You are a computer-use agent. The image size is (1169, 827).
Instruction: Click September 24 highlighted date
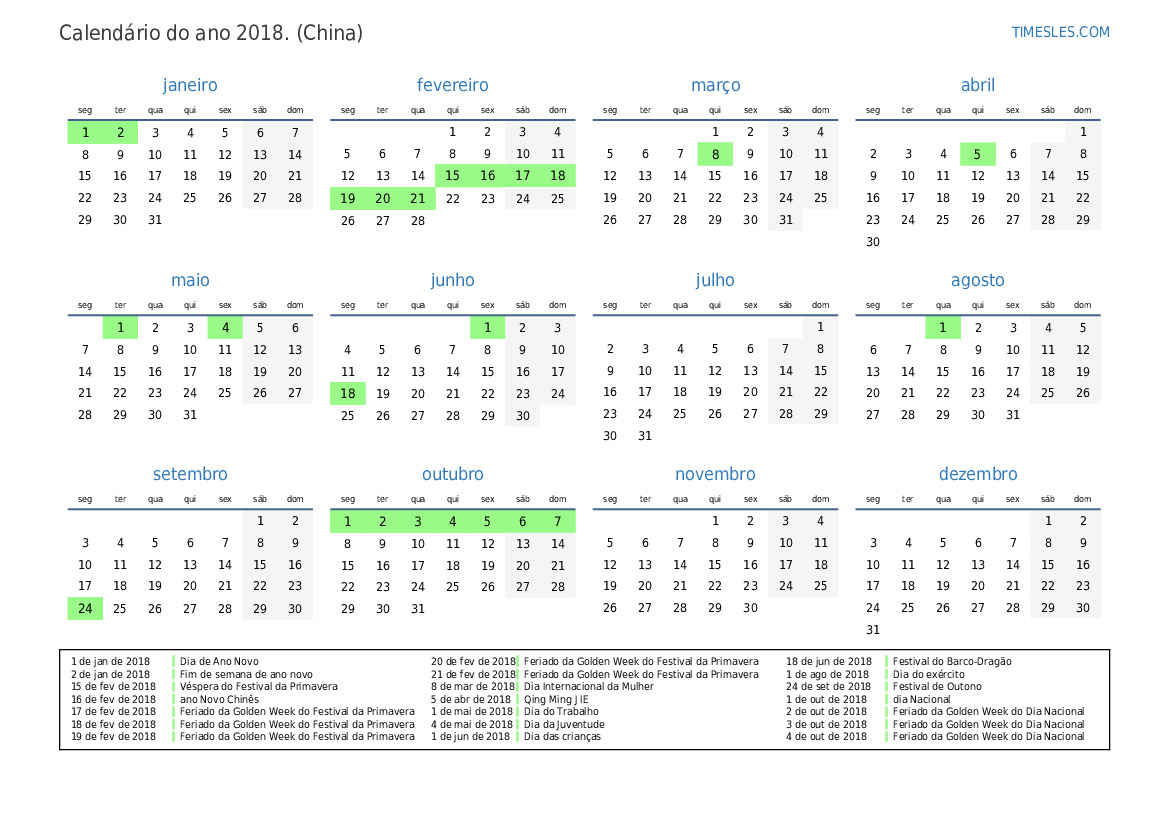86,608
